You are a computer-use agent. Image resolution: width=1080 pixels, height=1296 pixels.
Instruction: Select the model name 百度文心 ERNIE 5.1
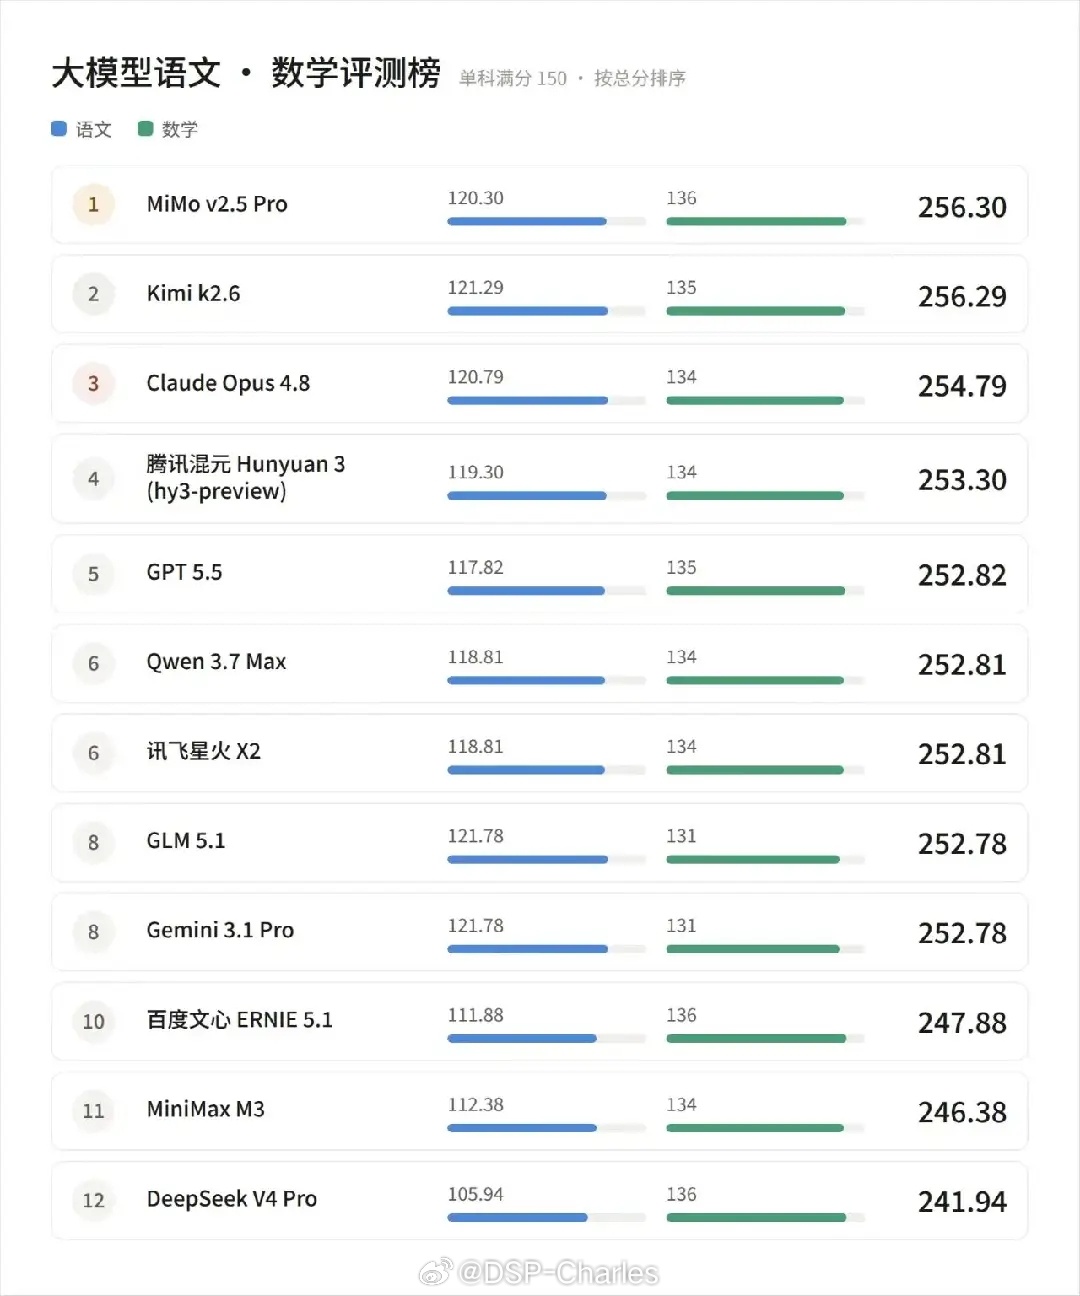[x=240, y=1020]
